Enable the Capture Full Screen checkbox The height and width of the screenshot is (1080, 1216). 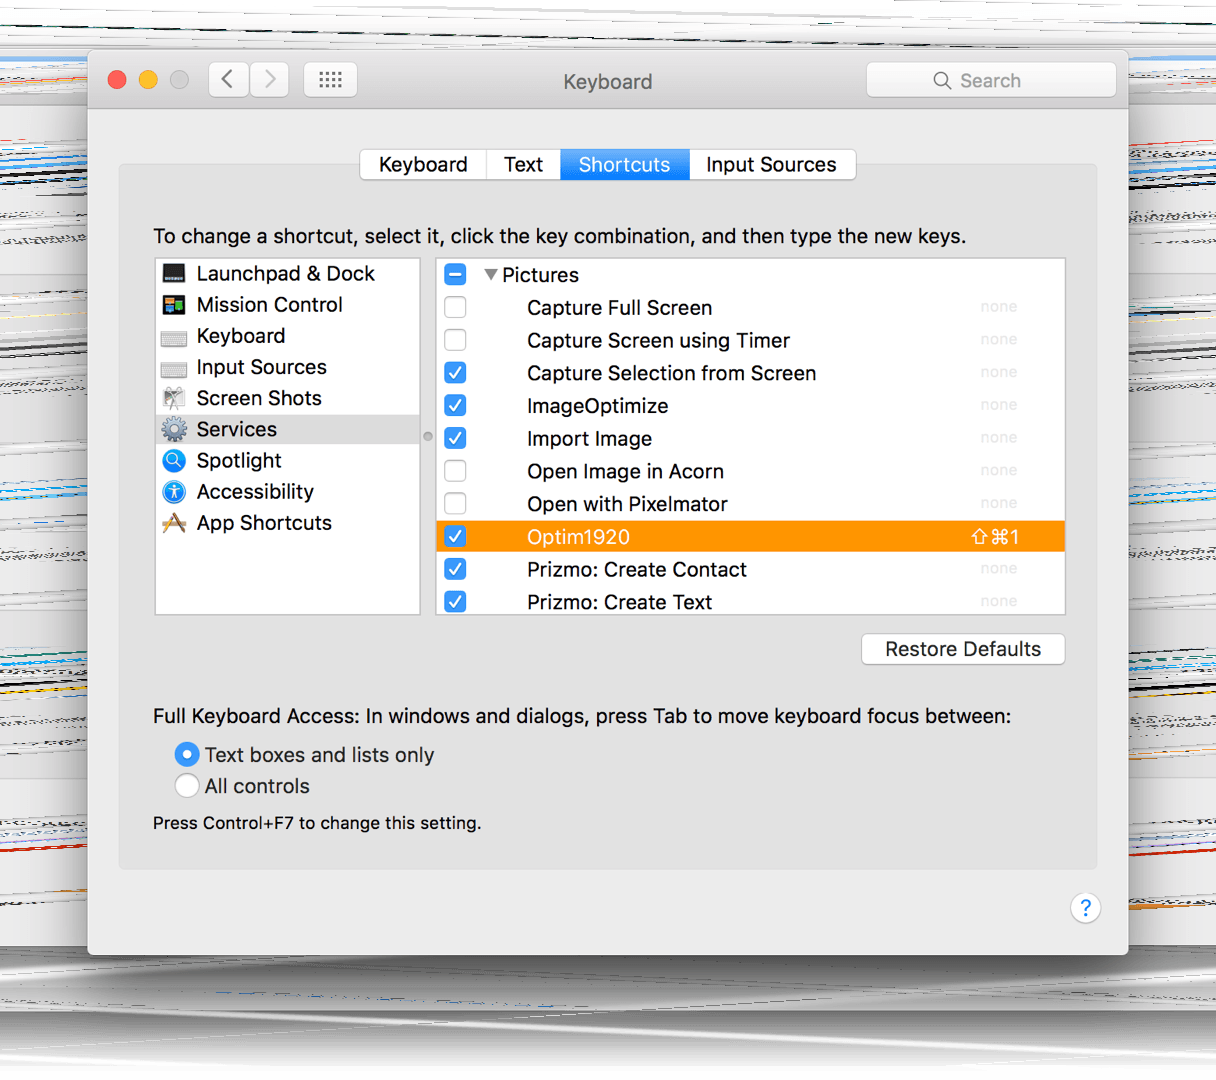click(x=455, y=307)
